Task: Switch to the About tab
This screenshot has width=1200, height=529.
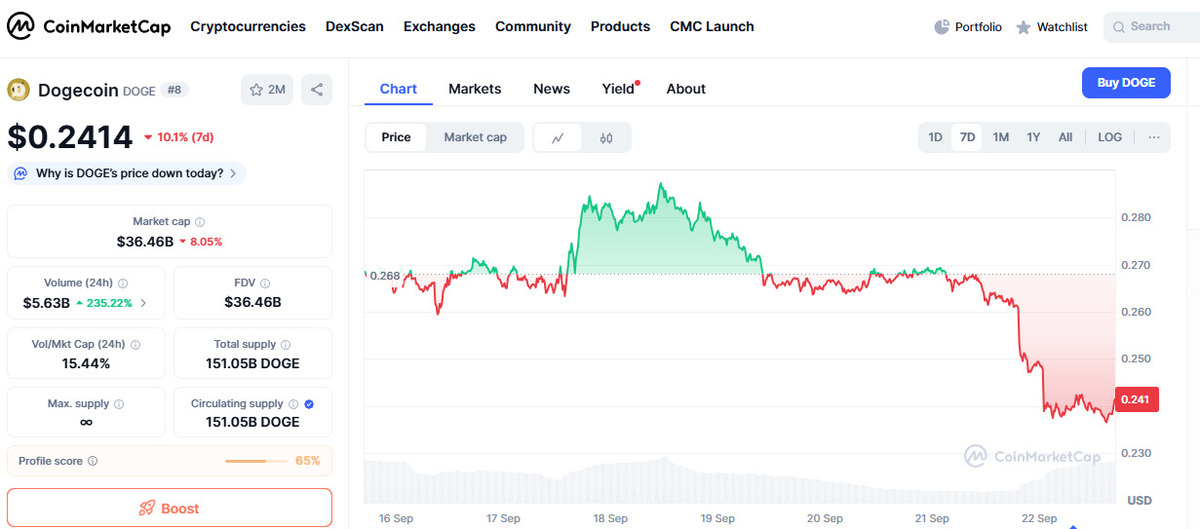Action: [x=686, y=89]
